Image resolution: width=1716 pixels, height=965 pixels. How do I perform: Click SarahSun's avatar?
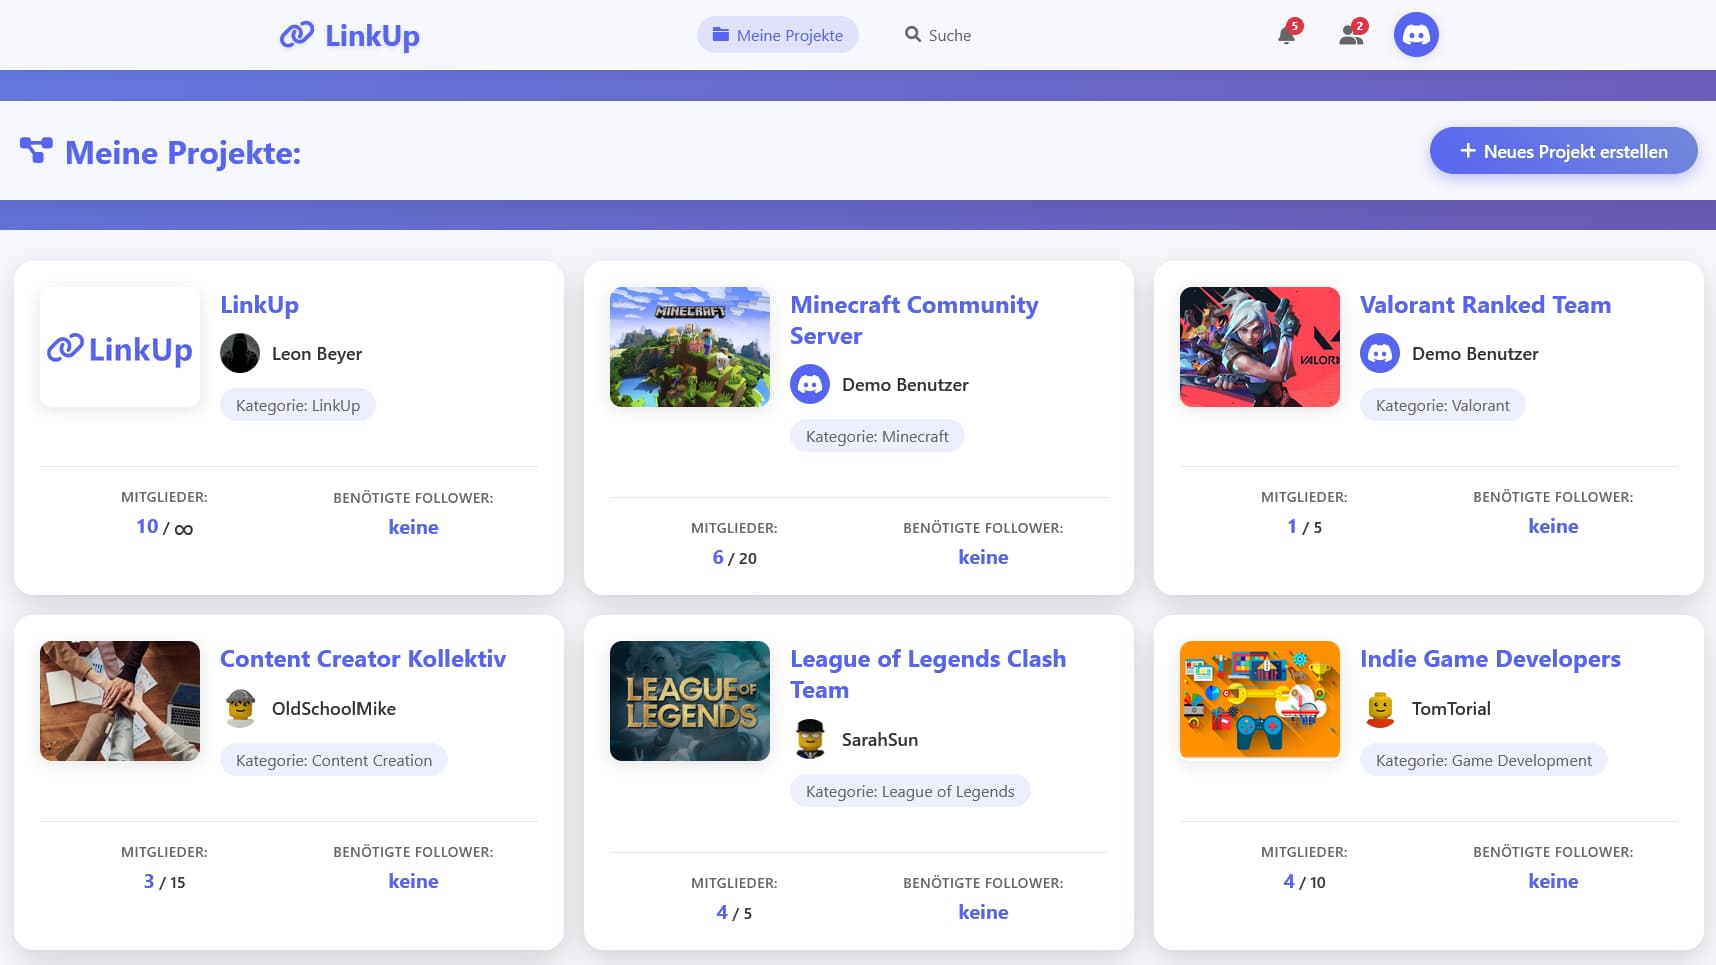click(810, 739)
